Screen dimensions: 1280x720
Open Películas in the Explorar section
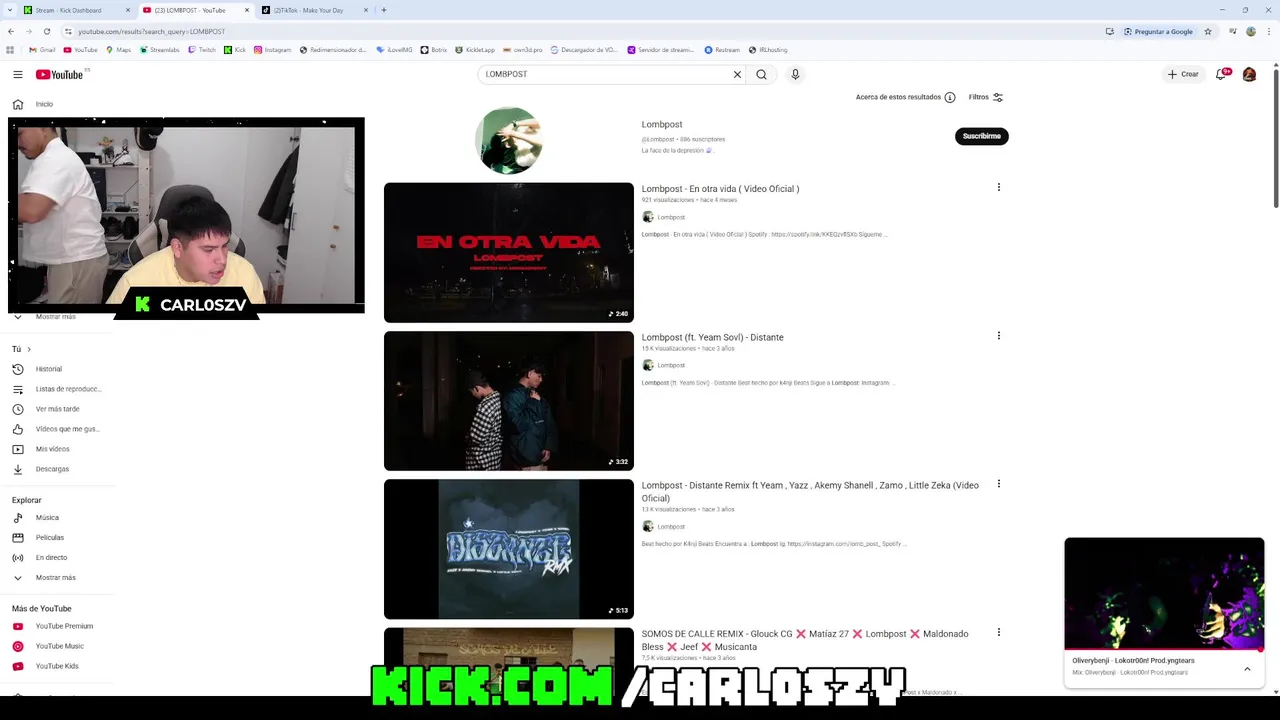point(57,538)
